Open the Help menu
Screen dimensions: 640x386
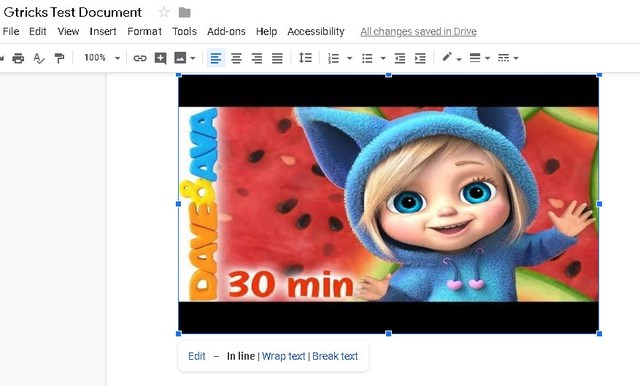tap(267, 31)
